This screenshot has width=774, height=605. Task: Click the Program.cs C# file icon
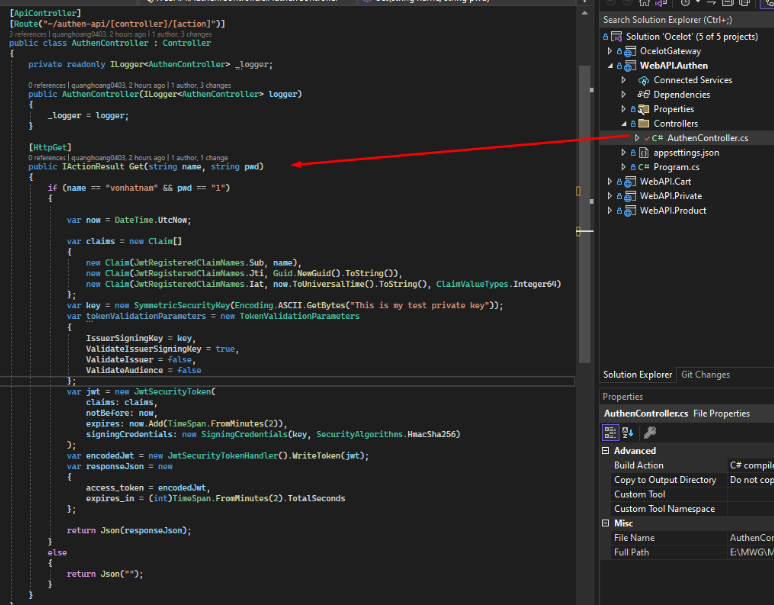pos(644,167)
